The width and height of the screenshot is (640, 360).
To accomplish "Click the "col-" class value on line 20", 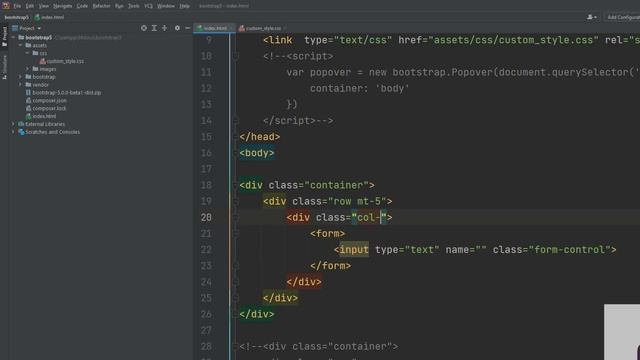I will pyautogui.click(x=369, y=218).
